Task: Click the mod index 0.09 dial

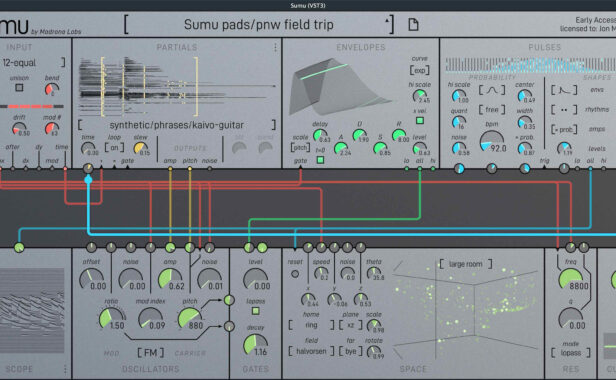Action: (x=150, y=319)
